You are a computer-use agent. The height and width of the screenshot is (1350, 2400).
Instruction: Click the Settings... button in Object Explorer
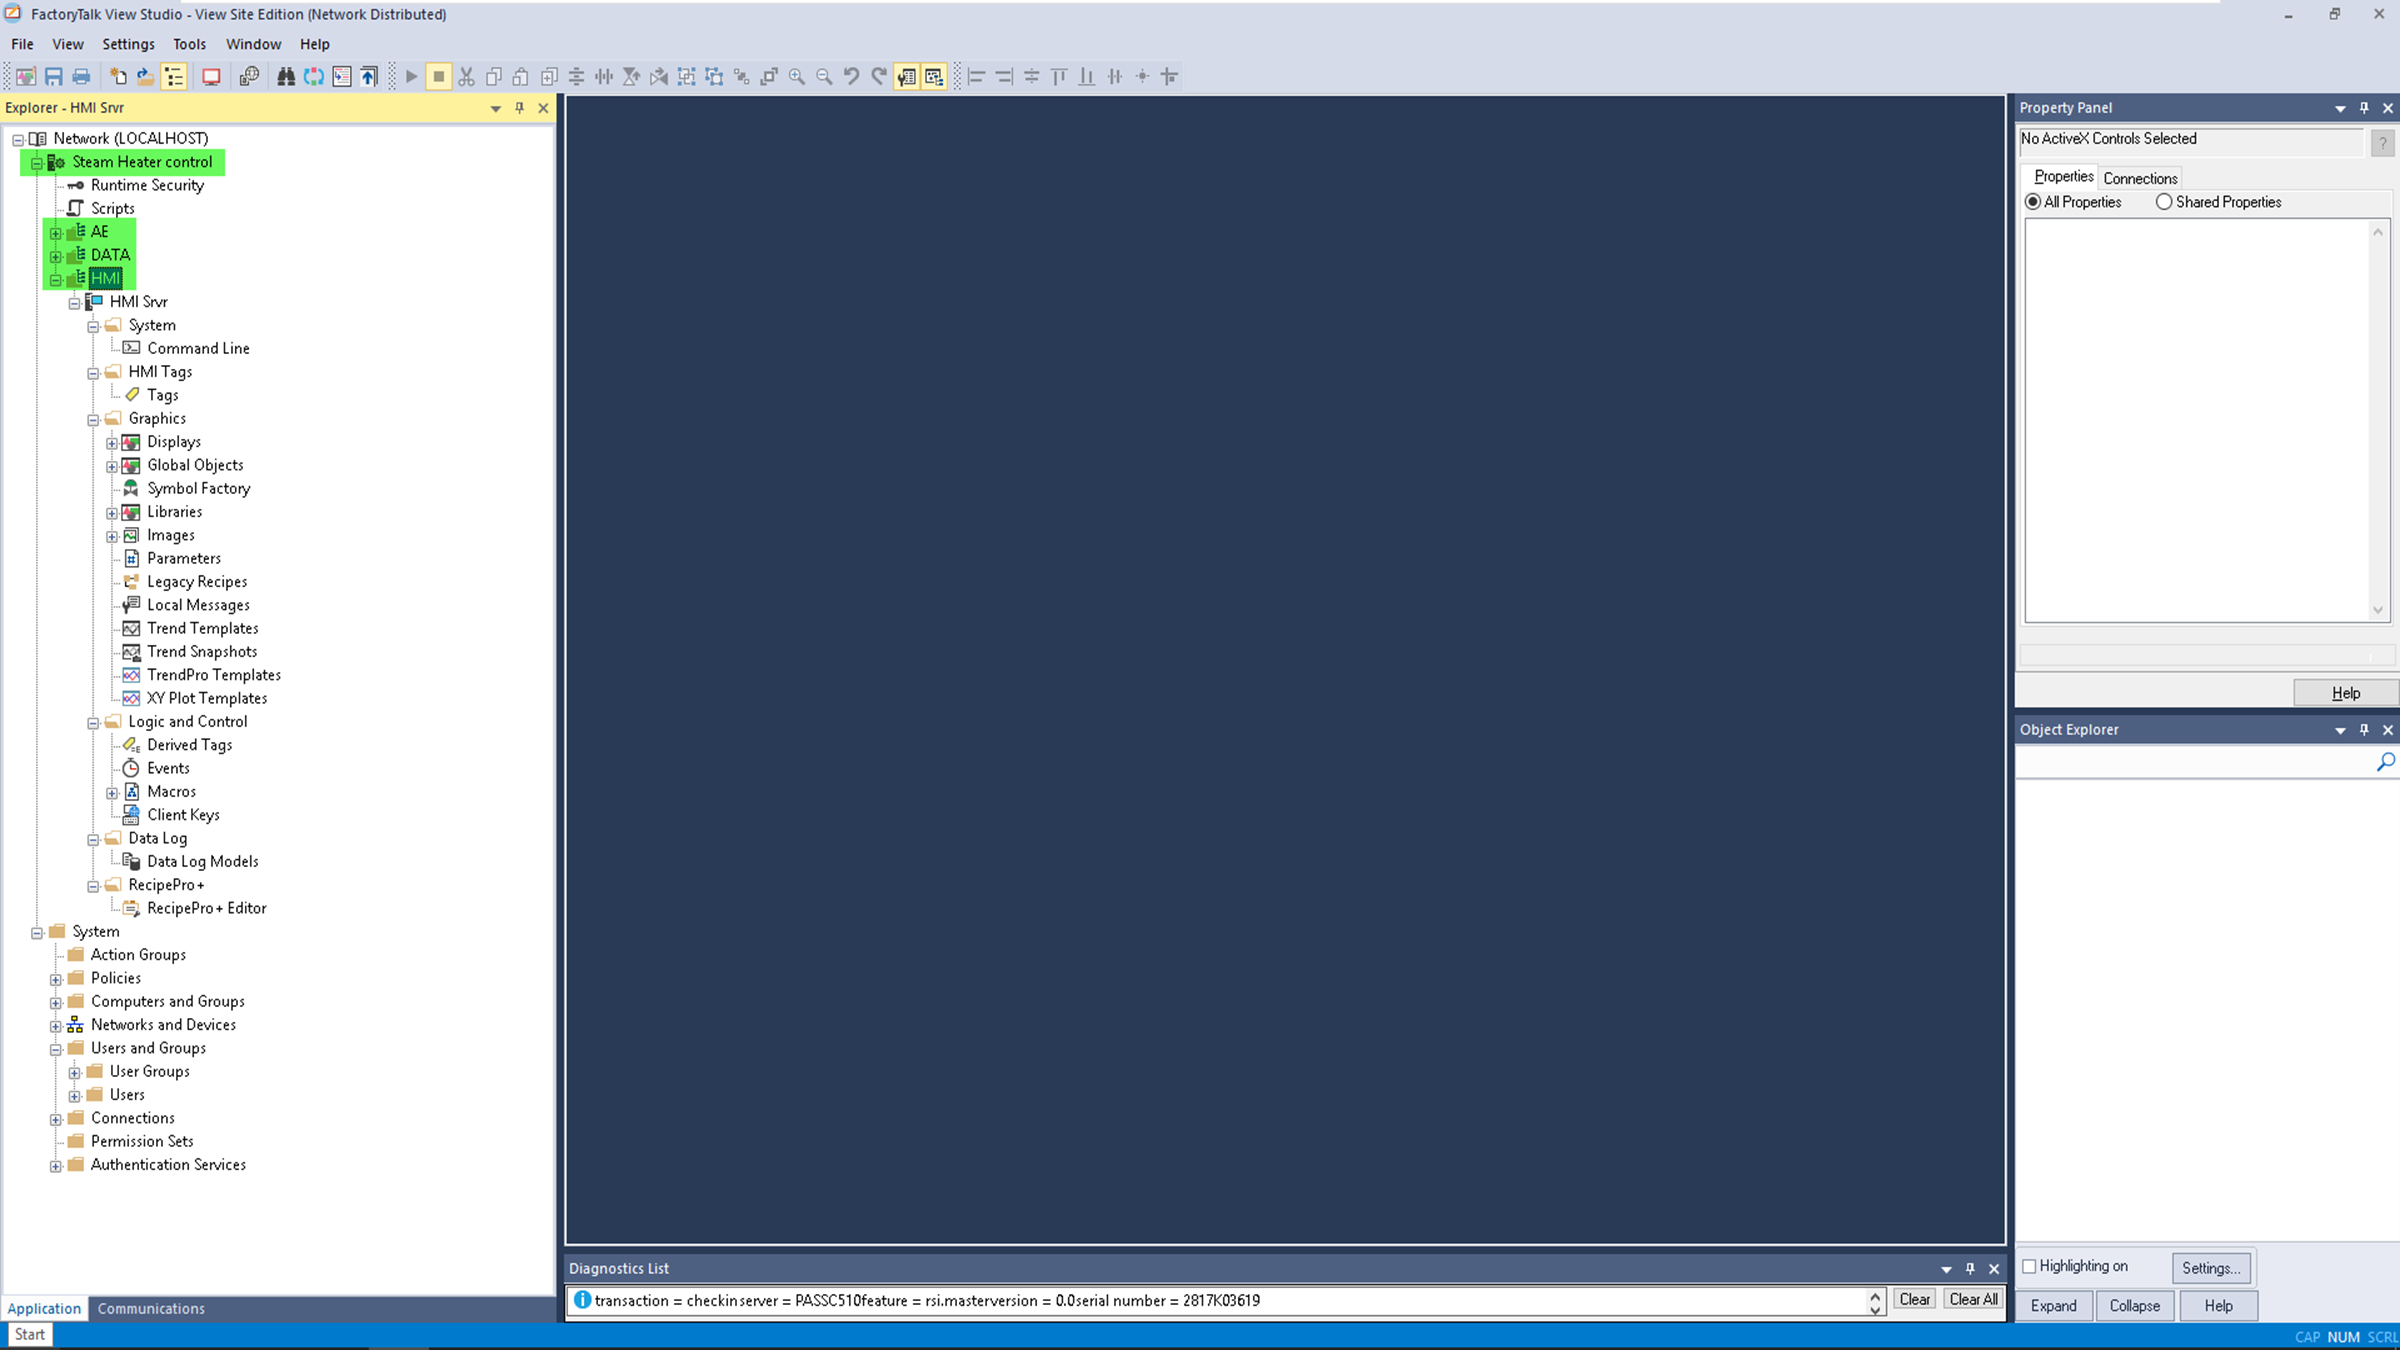pyautogui.click(x=2211, y=1268)
